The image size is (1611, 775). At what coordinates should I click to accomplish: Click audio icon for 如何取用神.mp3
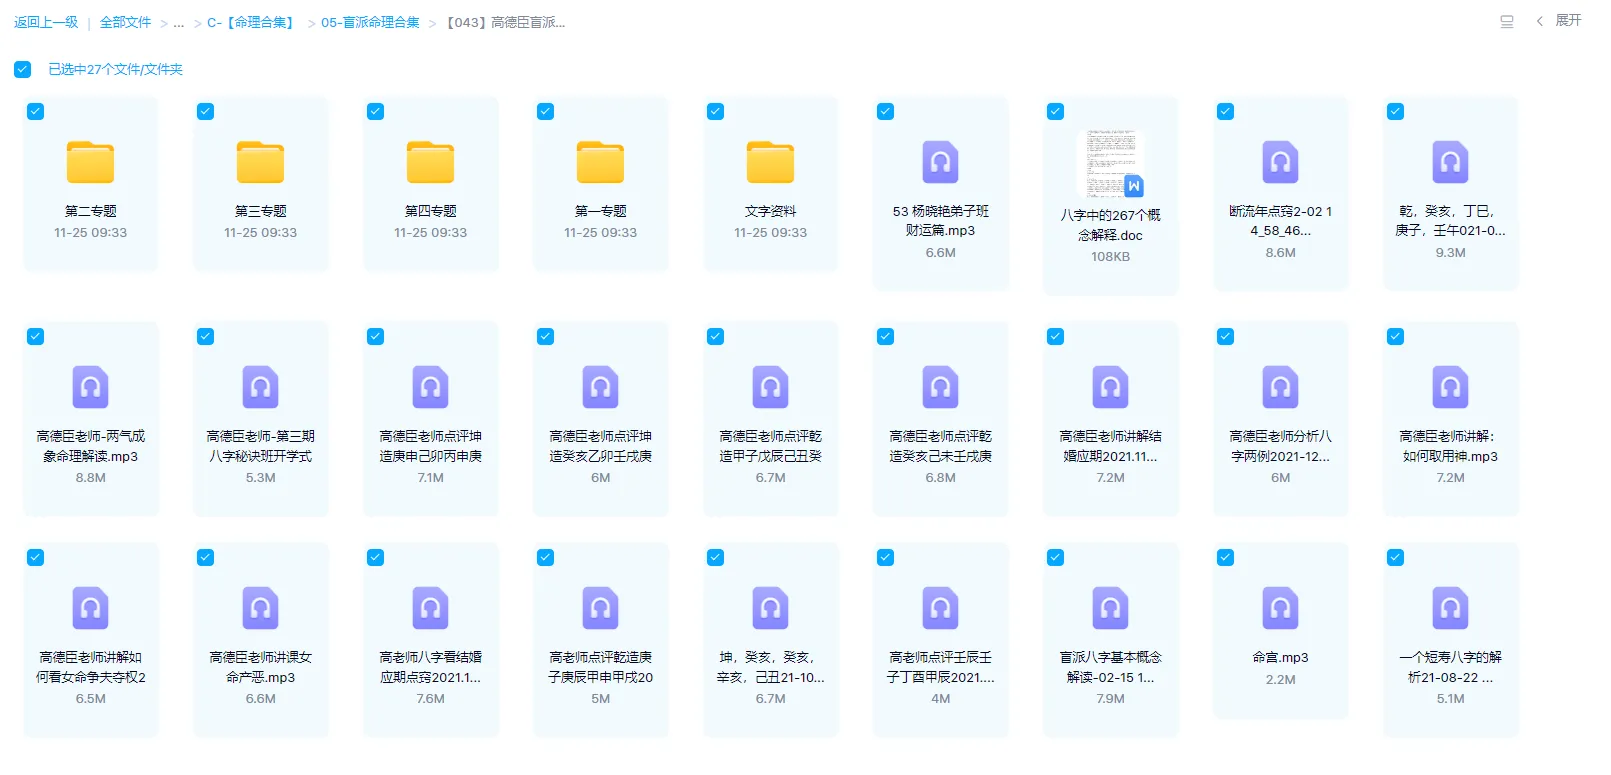pos(1451,387)
